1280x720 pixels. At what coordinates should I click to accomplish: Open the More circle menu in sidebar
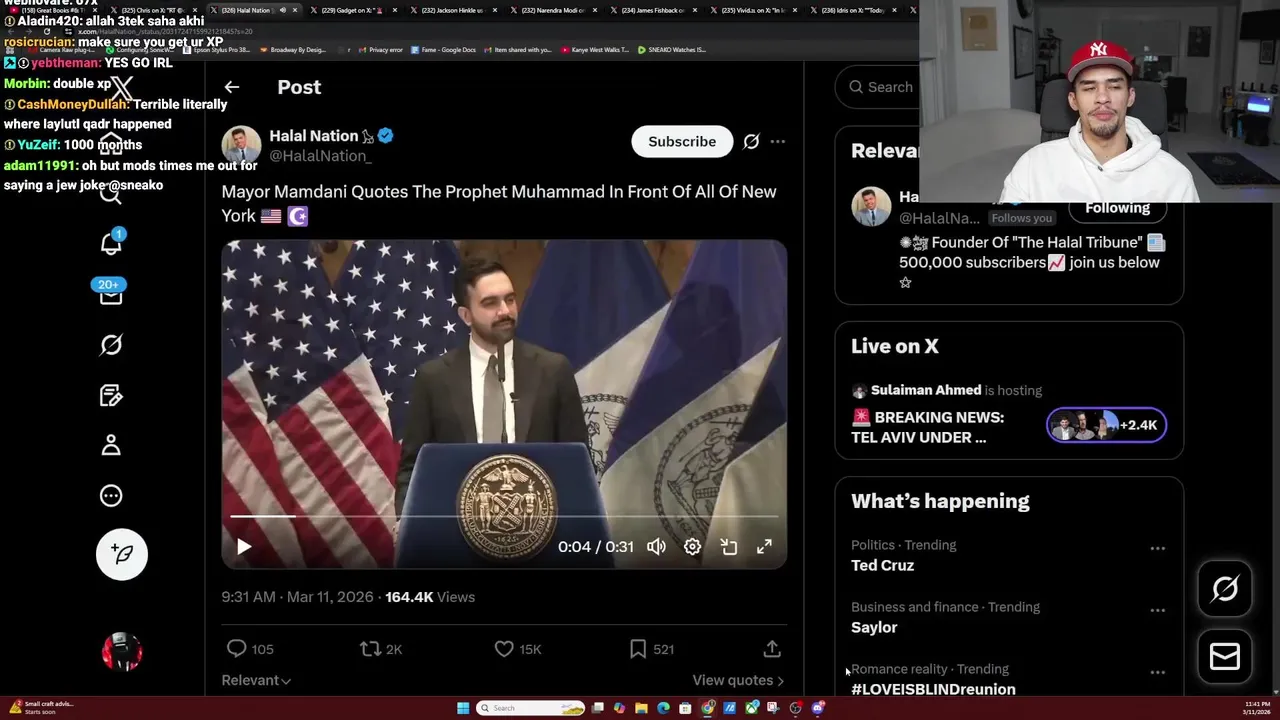tap(111, 496)
